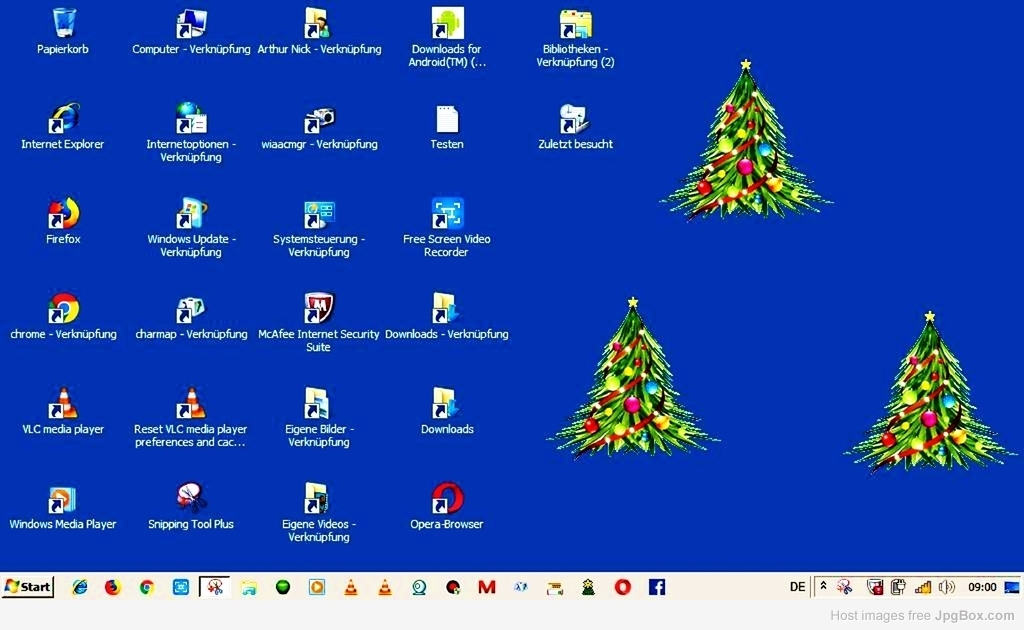Click the 09:00 clock

982,587
